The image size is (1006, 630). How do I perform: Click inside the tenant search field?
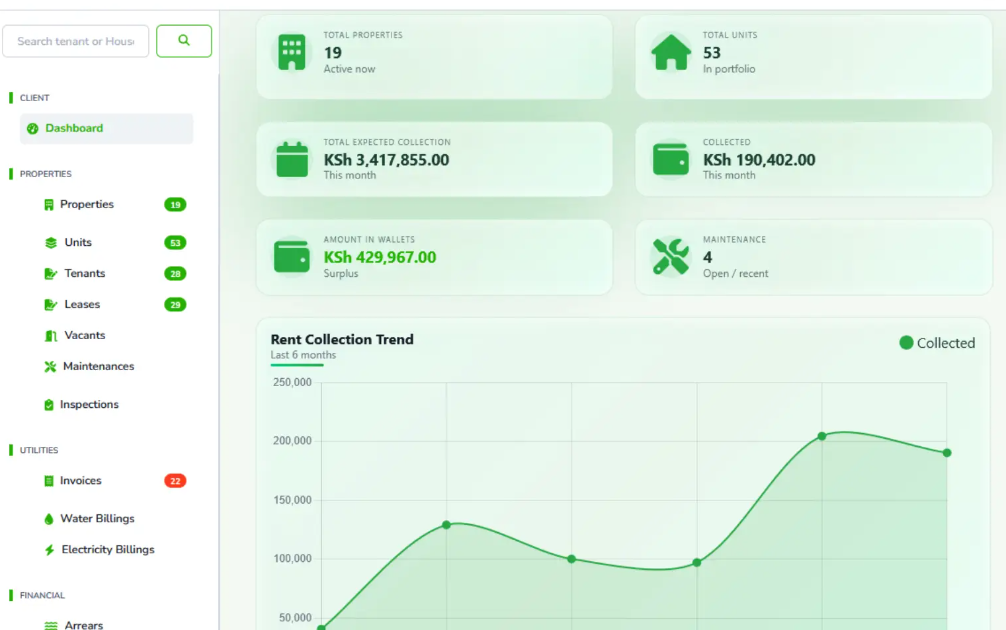coord(75,41)
